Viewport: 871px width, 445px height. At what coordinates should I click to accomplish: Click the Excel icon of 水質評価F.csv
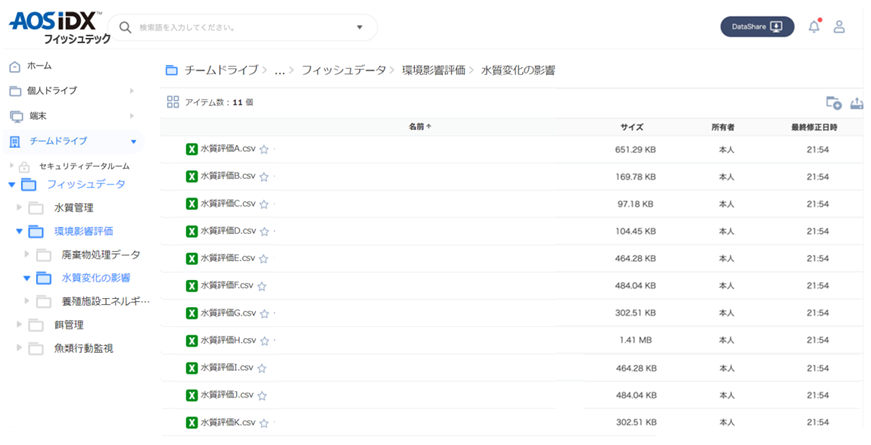click(x=192, y=286)
